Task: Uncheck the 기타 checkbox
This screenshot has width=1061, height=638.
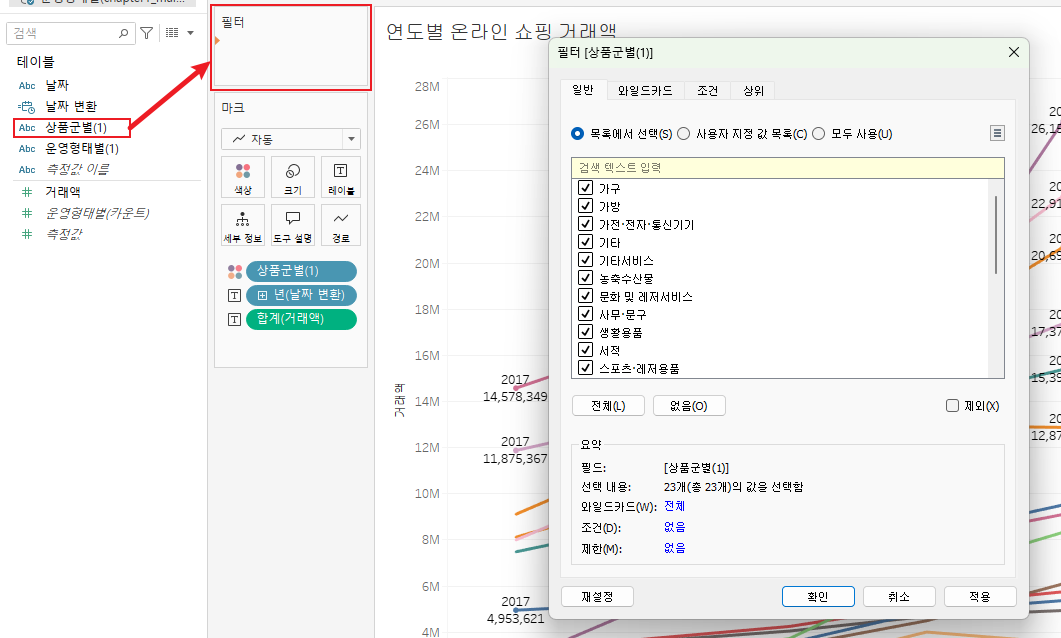Action: tap(586, 242)
